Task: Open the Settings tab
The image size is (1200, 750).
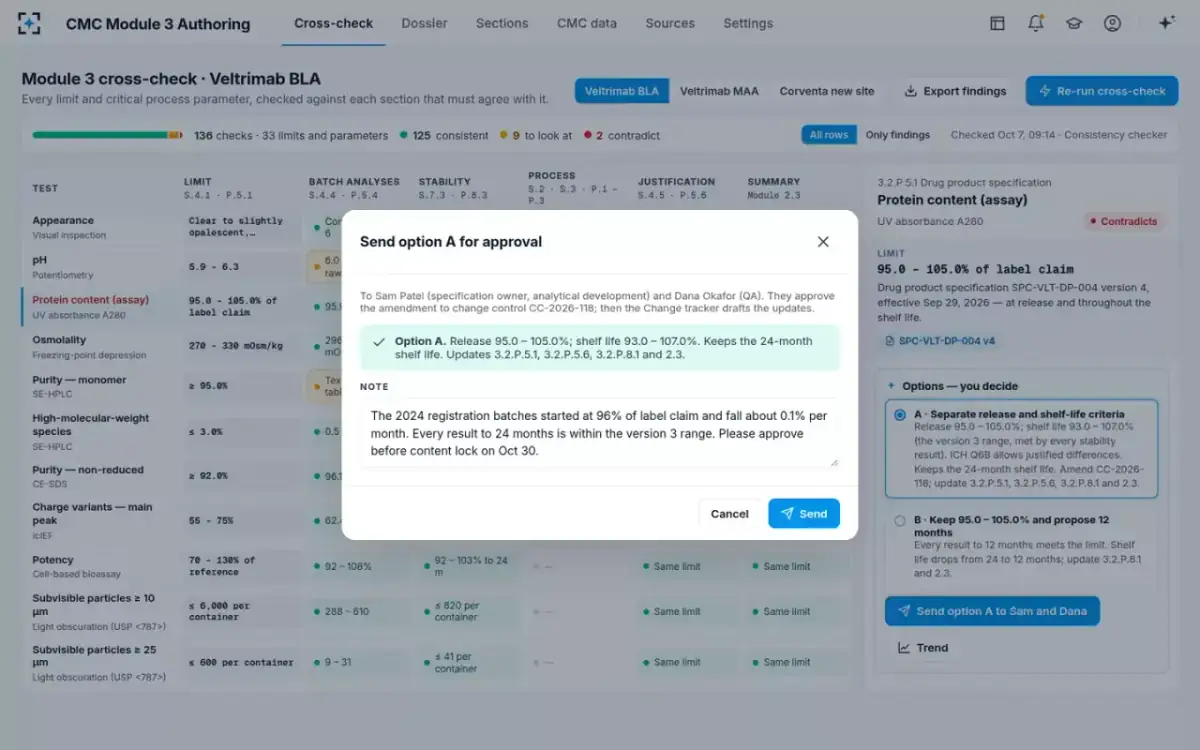Action: pyautogui.click(x=748, y=23)
